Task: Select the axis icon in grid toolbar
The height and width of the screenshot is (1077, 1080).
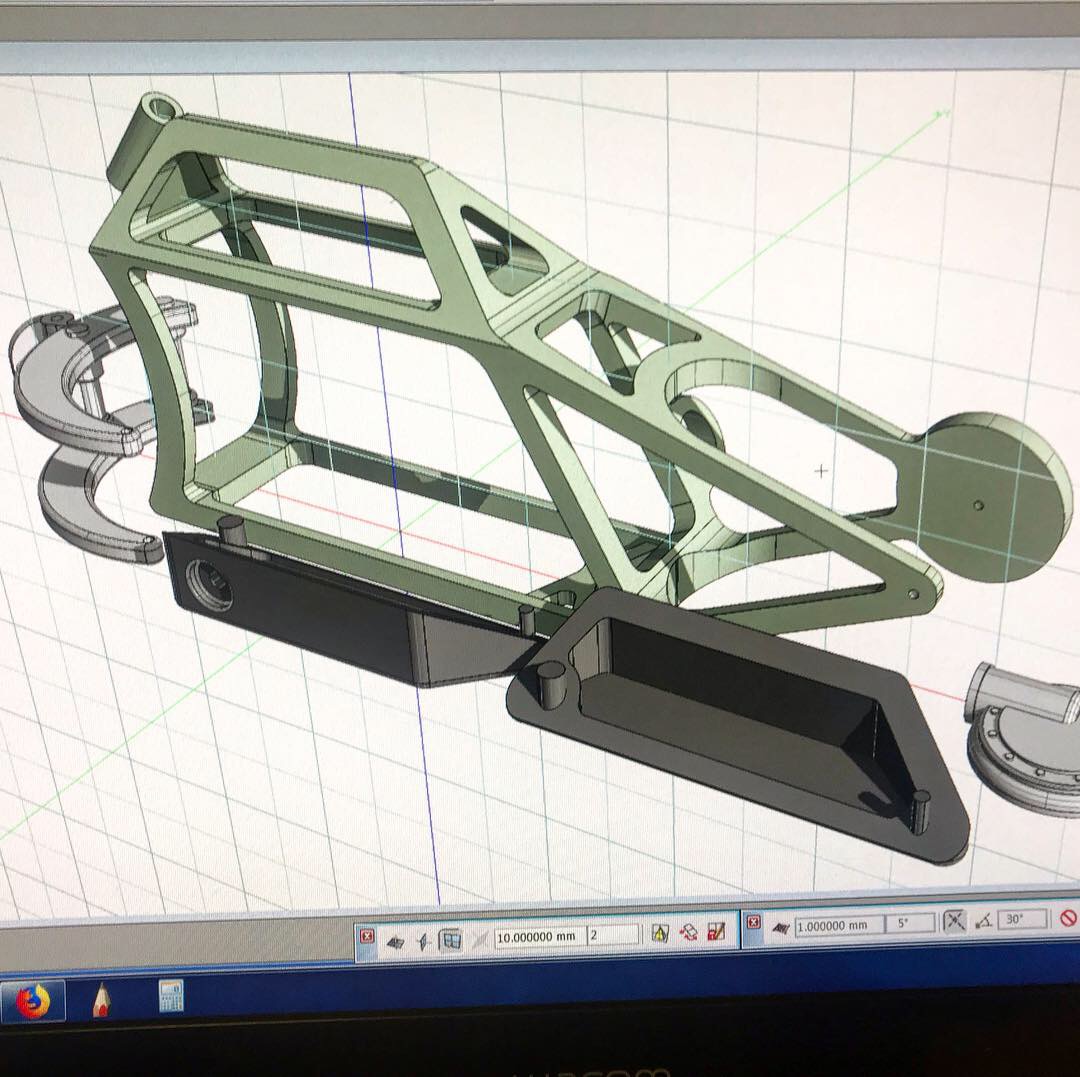Action: tap(424, 938)
